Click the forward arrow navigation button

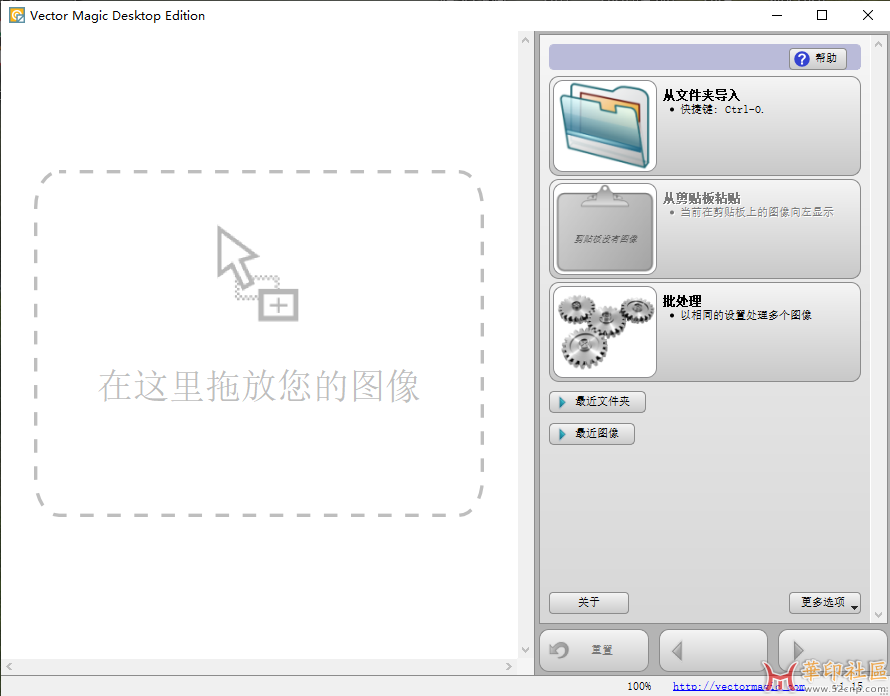[833, 651]
